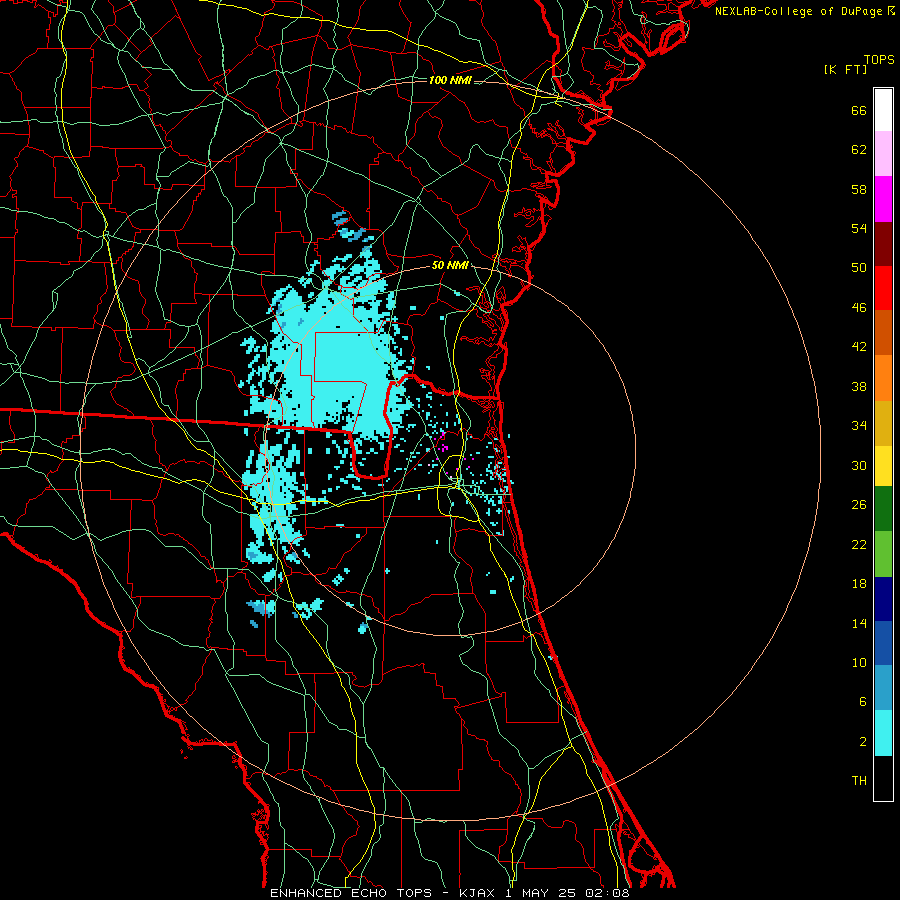The height and width of the screenshot is (900, 900).
Task: Select the legend value "54"
Action: coord(859,228)
